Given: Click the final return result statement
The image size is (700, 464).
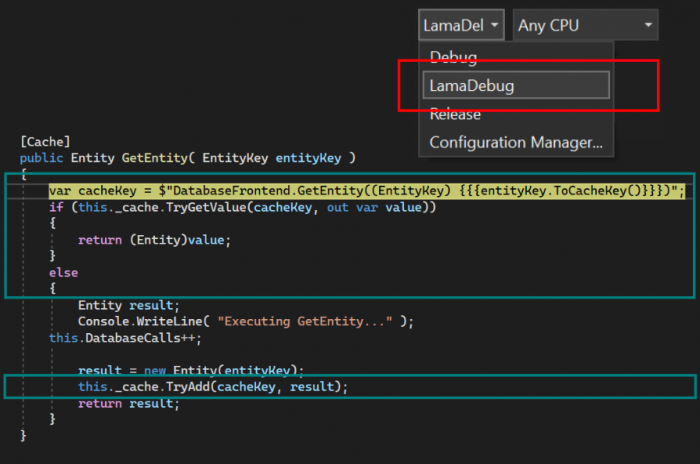Looking at the screenshot, I should coord(129,403).
